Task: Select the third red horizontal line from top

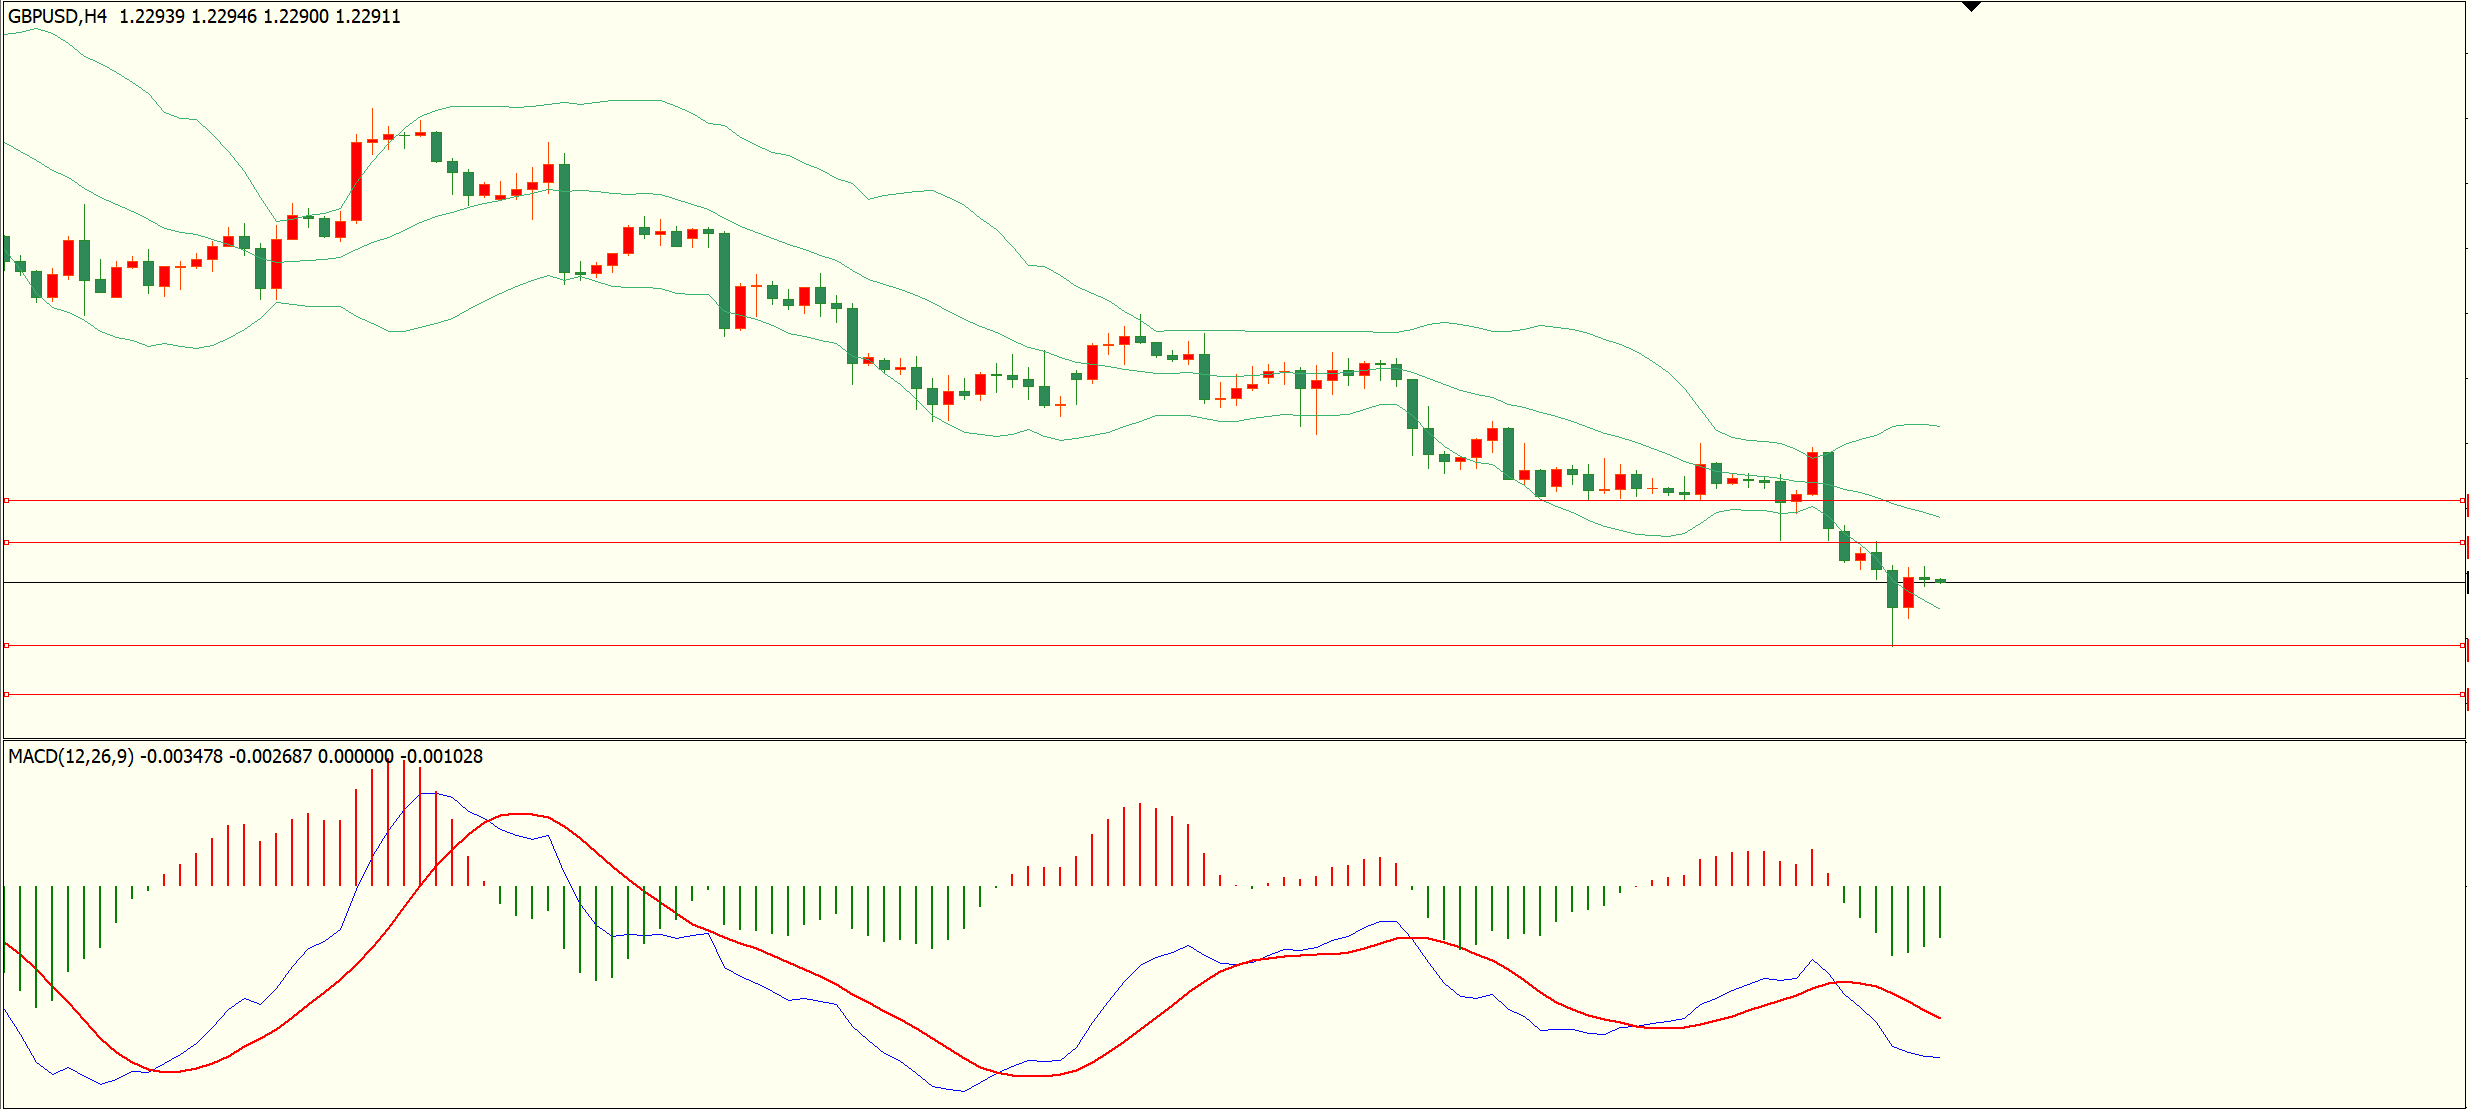Action: 1234,645
